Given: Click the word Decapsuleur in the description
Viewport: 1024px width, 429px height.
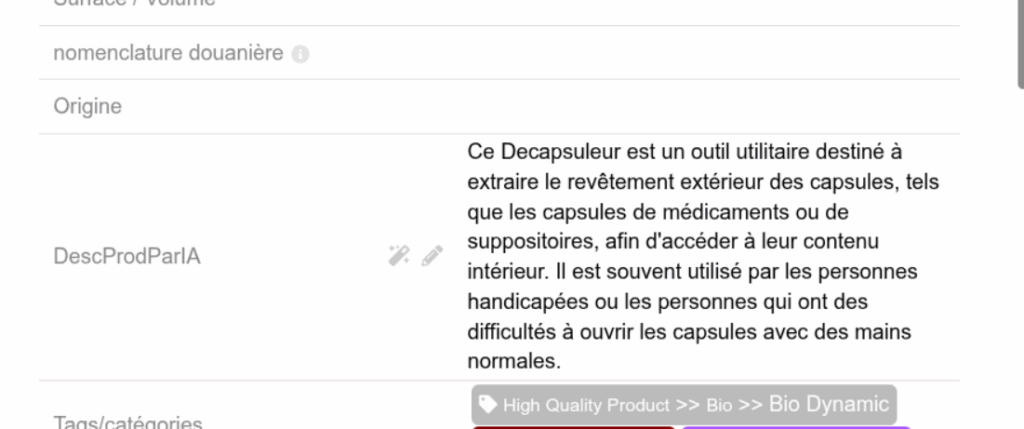Looking at the screenshot, I should [560, 152].
